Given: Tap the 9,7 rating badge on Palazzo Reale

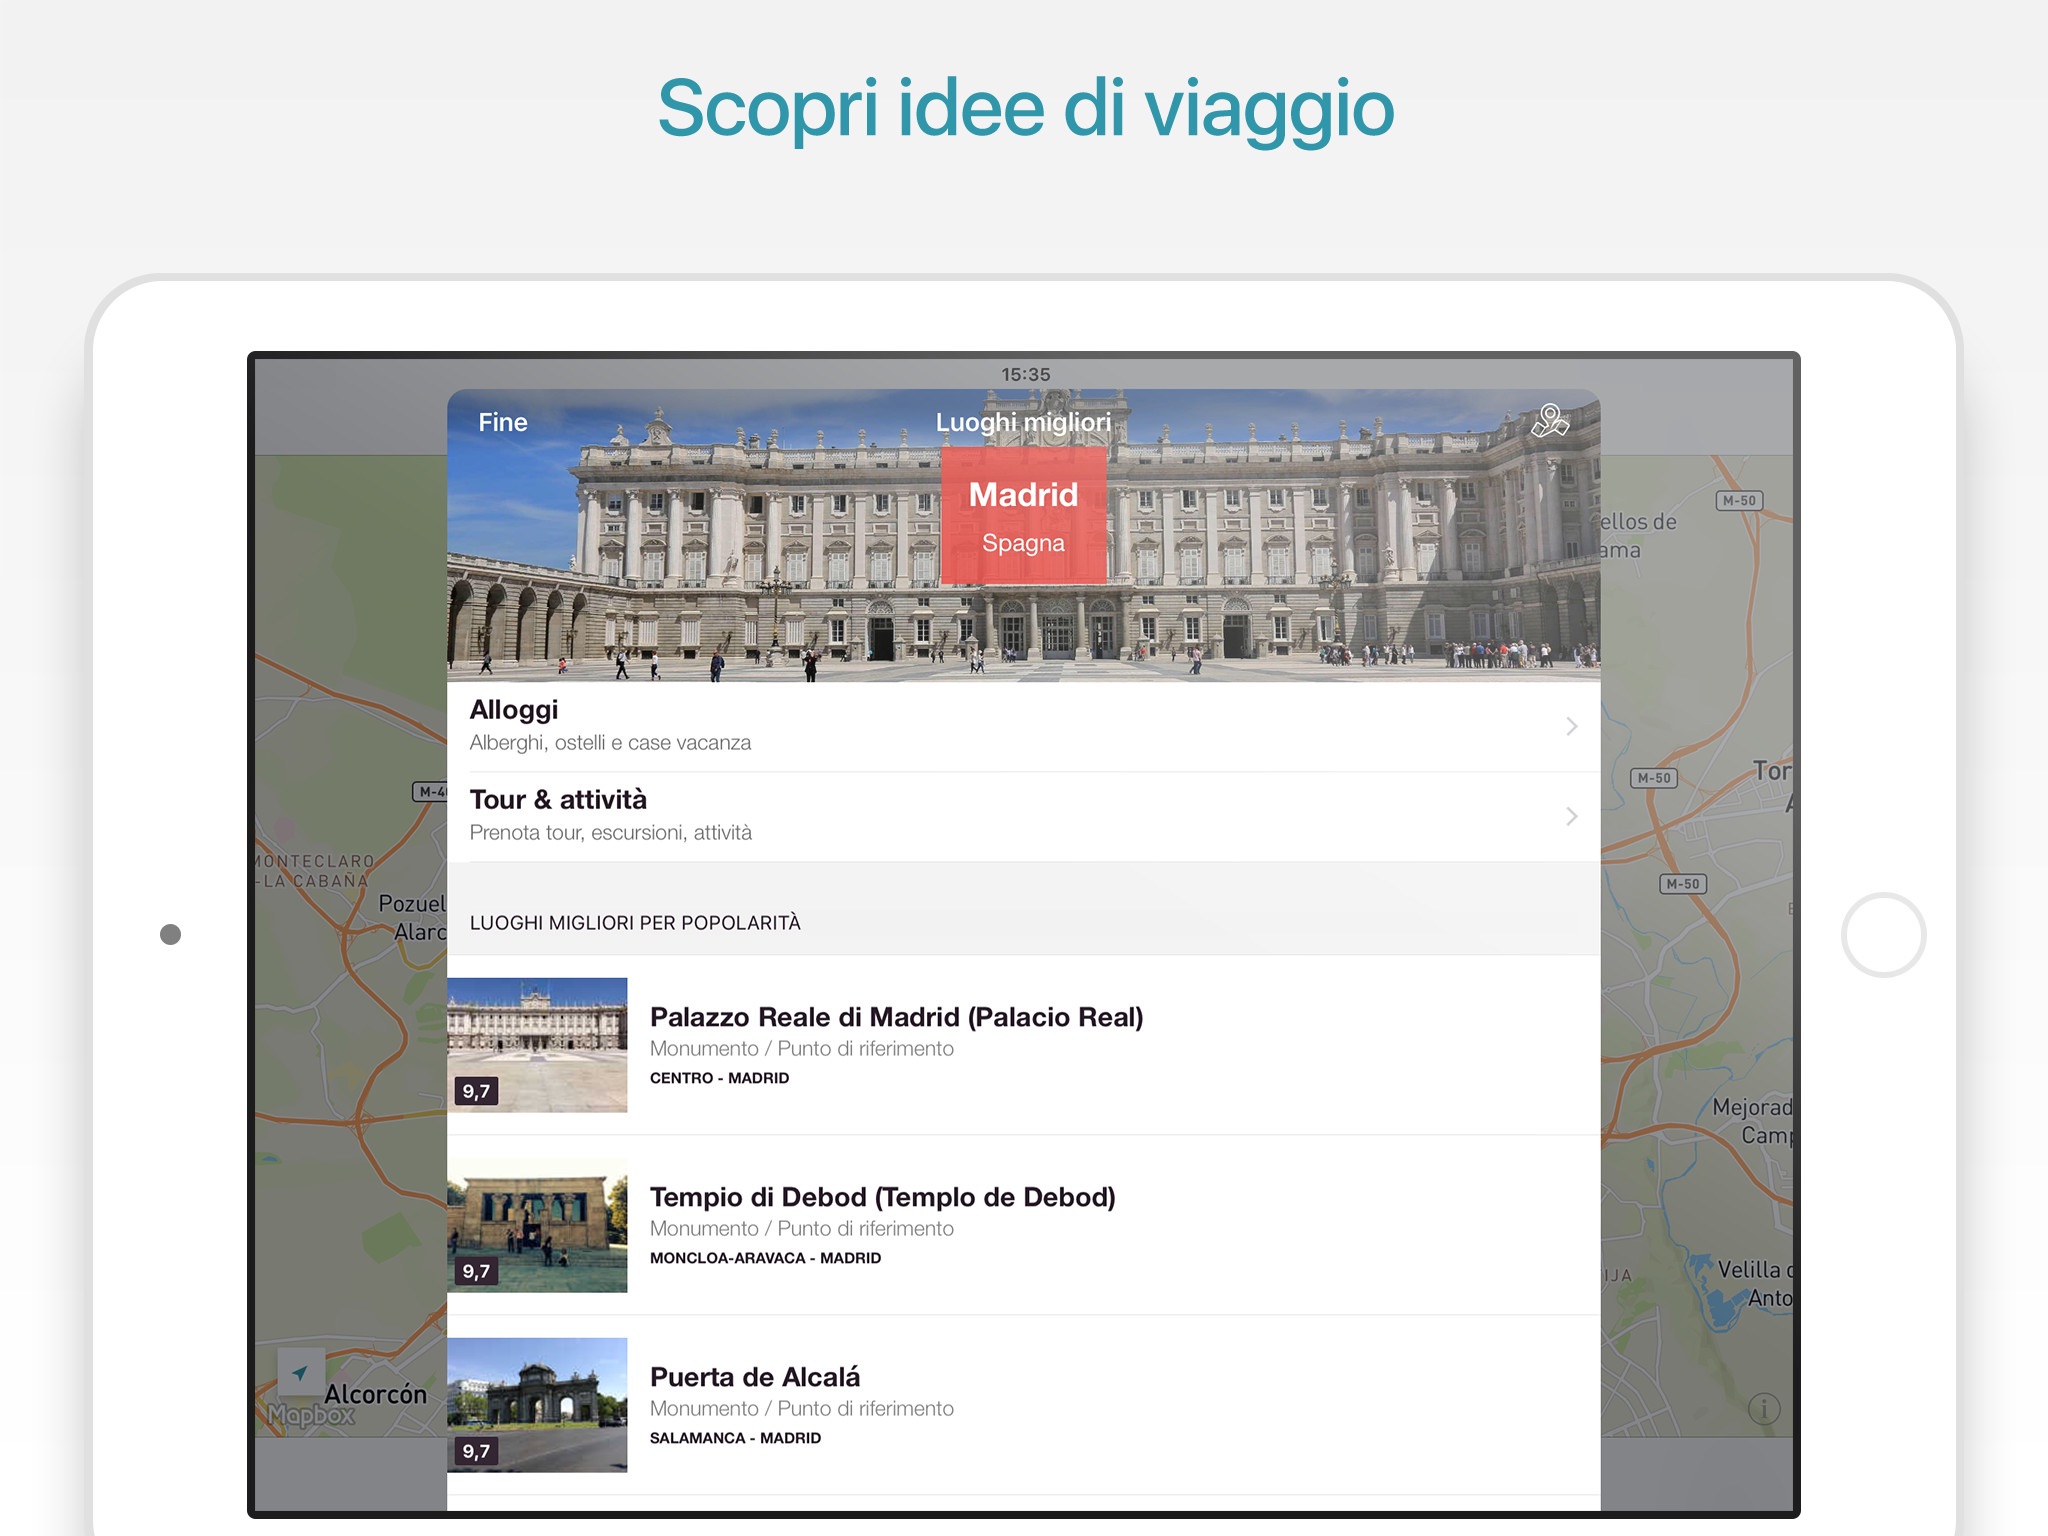Looking at the screenshot, I should click(x=476, y=1091).
